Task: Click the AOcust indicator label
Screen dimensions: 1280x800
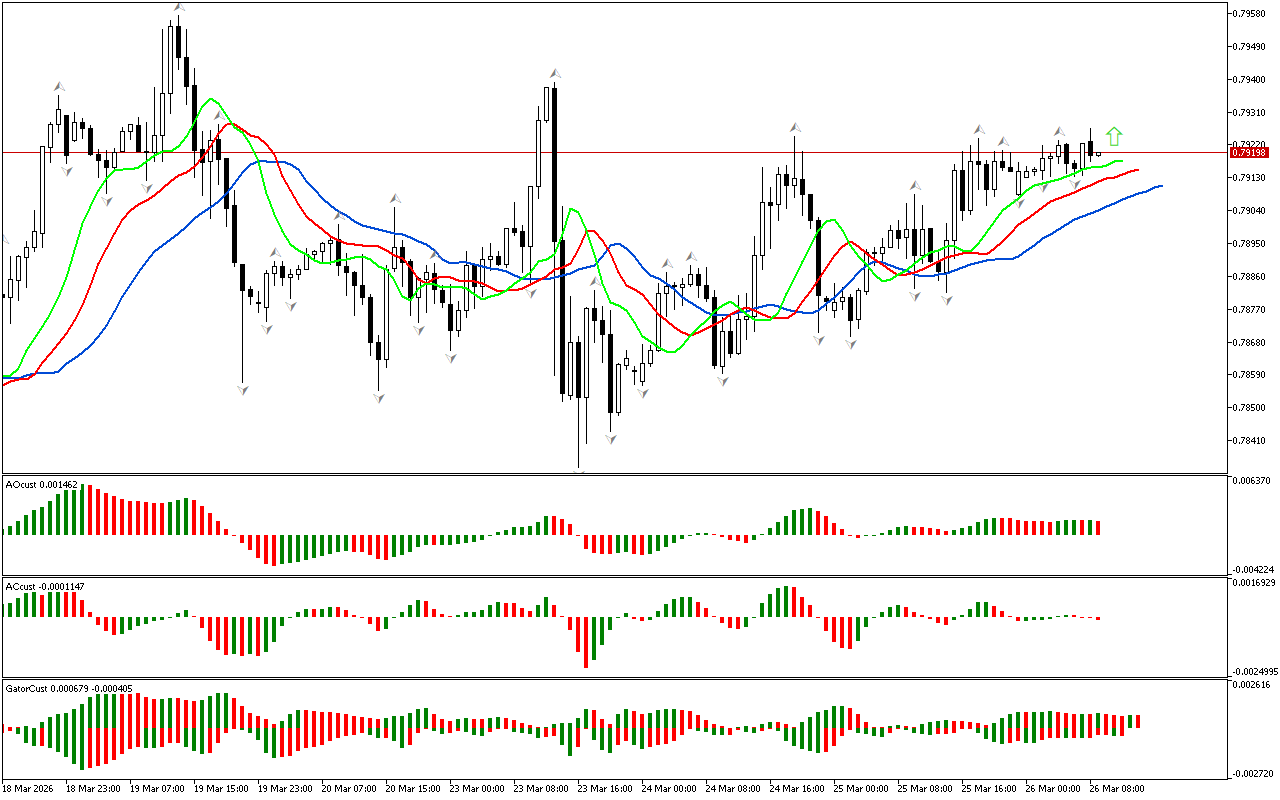Action: coord(41,484)
